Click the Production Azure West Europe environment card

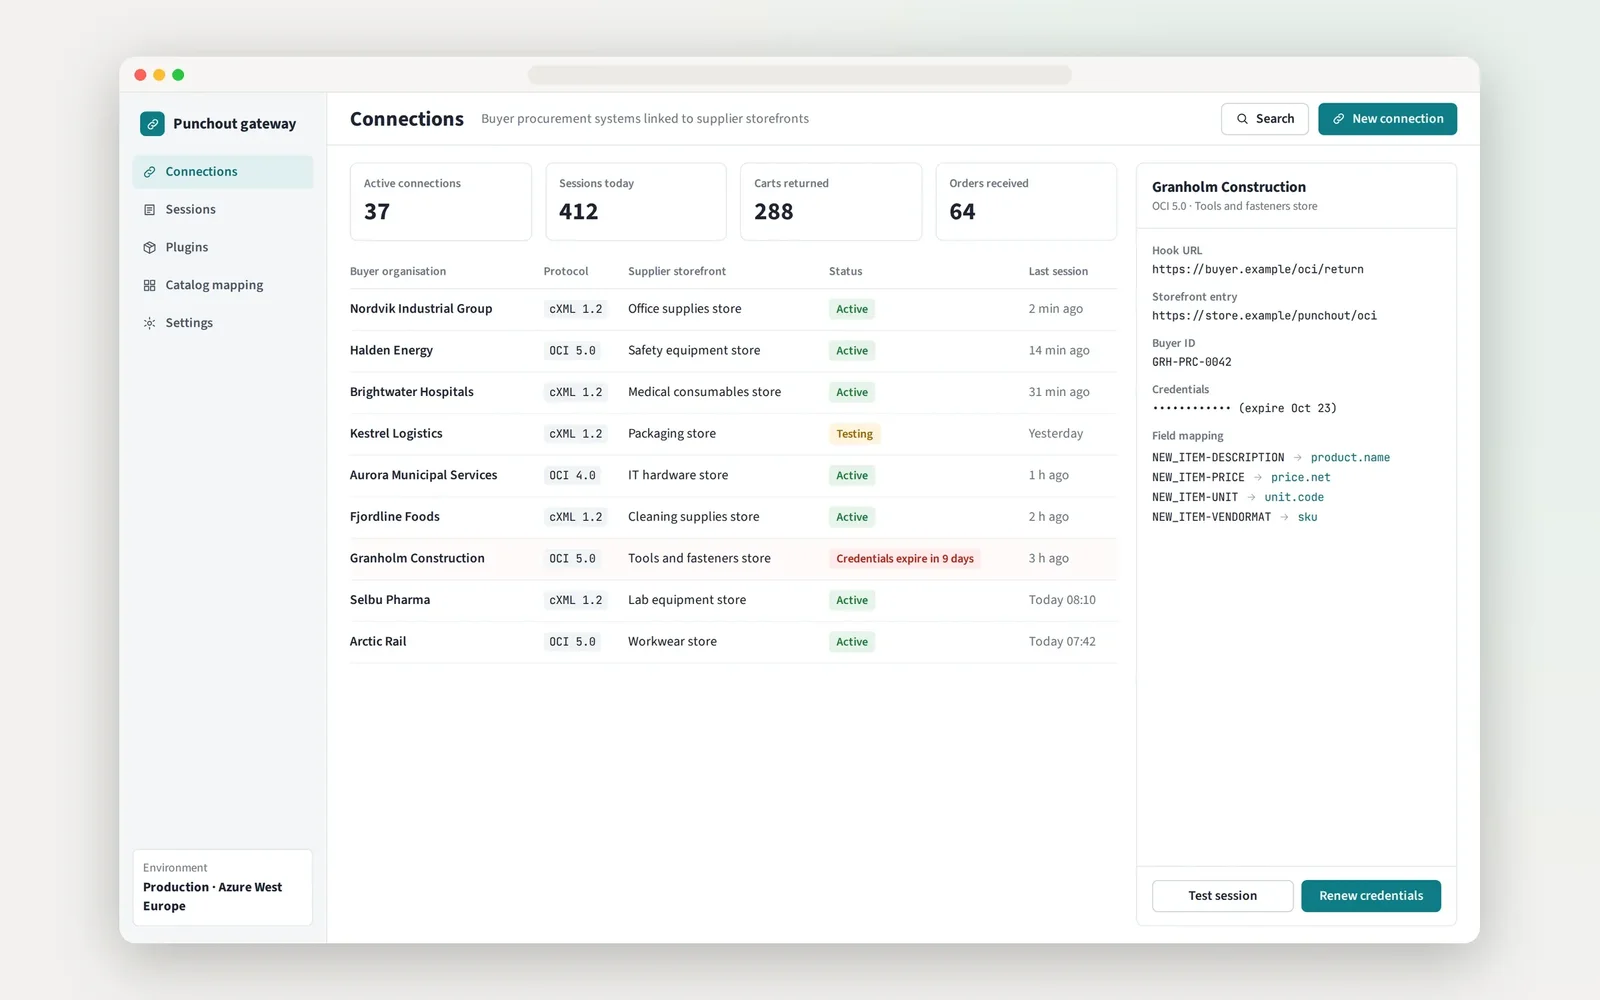223,888
